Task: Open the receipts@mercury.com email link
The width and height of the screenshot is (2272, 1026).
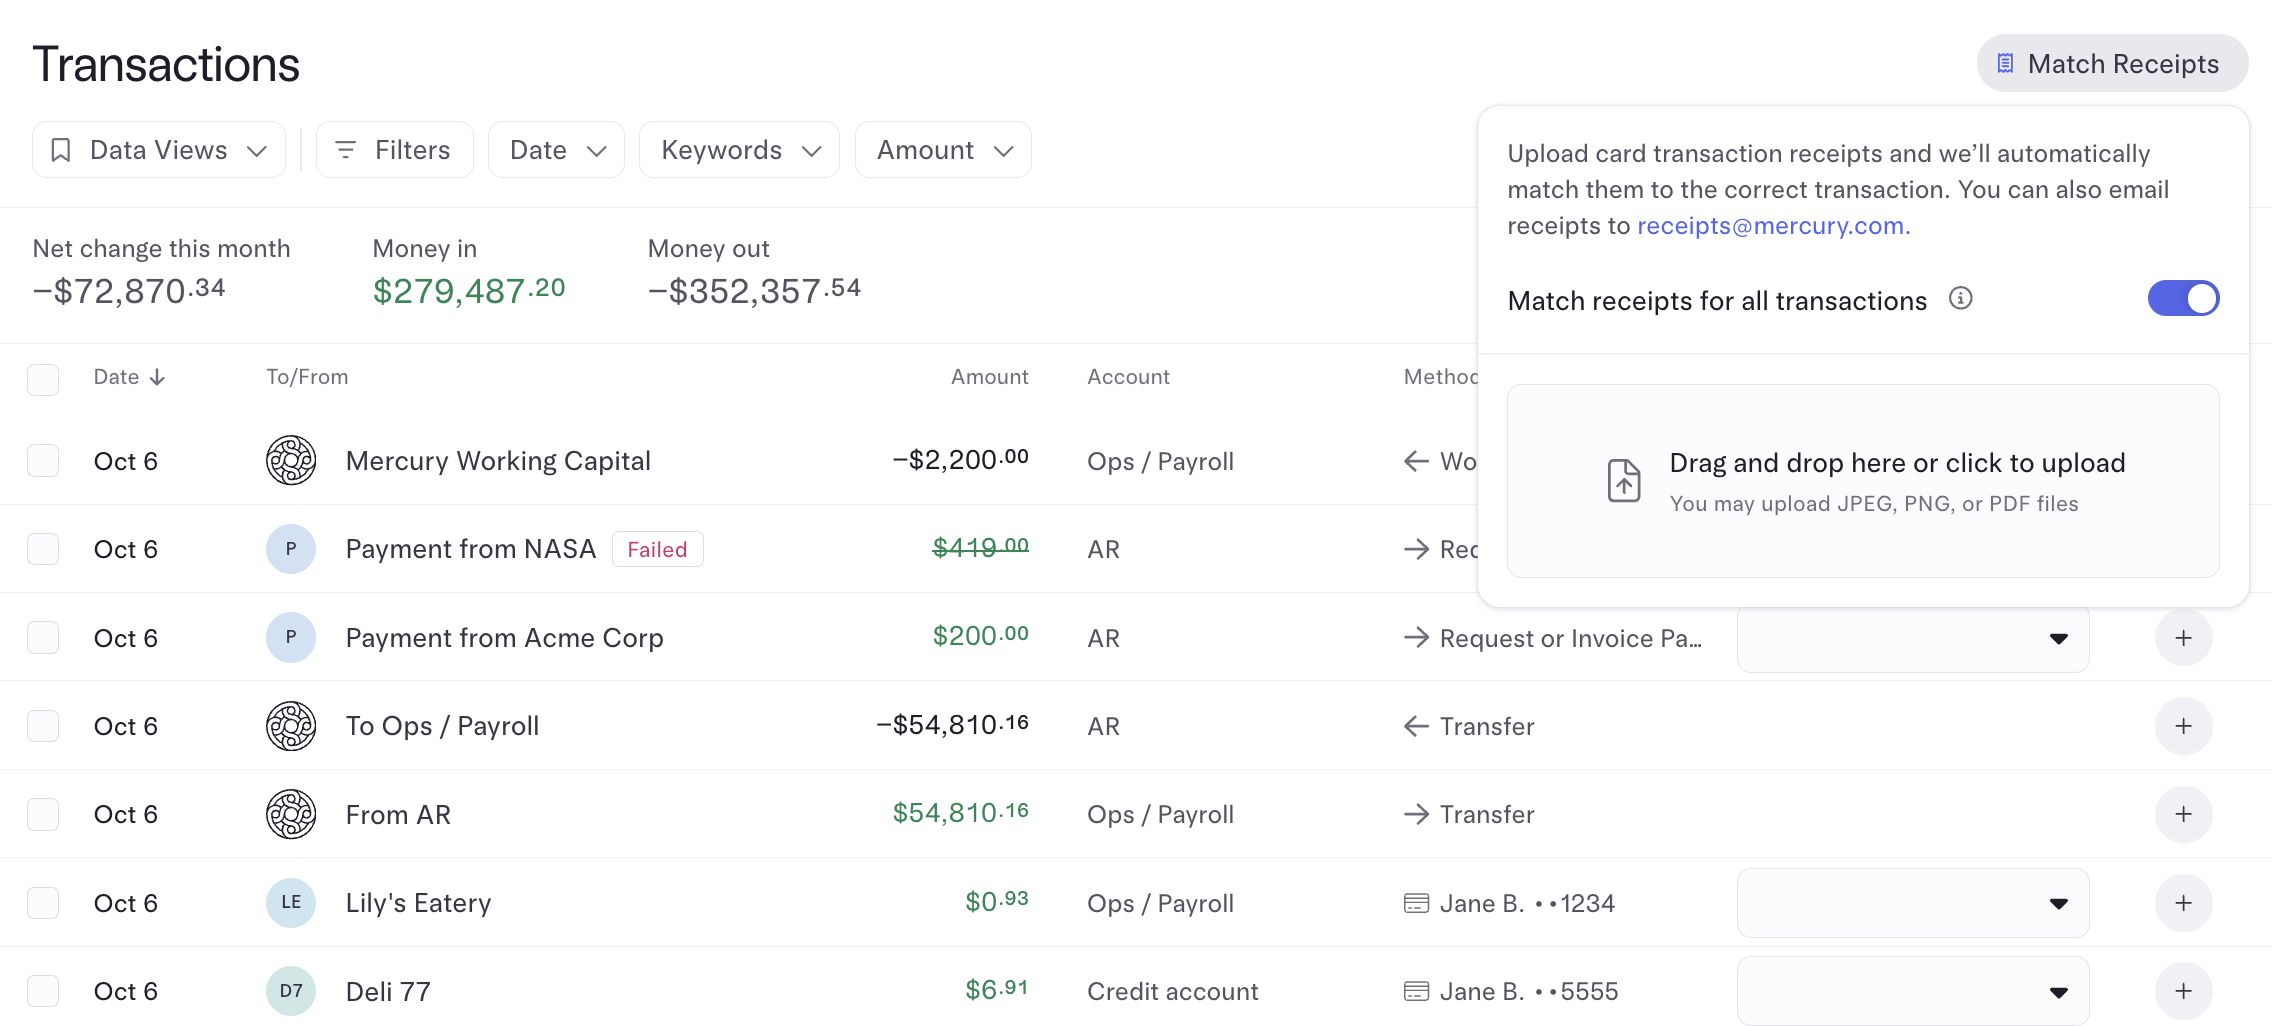Action: pos(1773,226)
